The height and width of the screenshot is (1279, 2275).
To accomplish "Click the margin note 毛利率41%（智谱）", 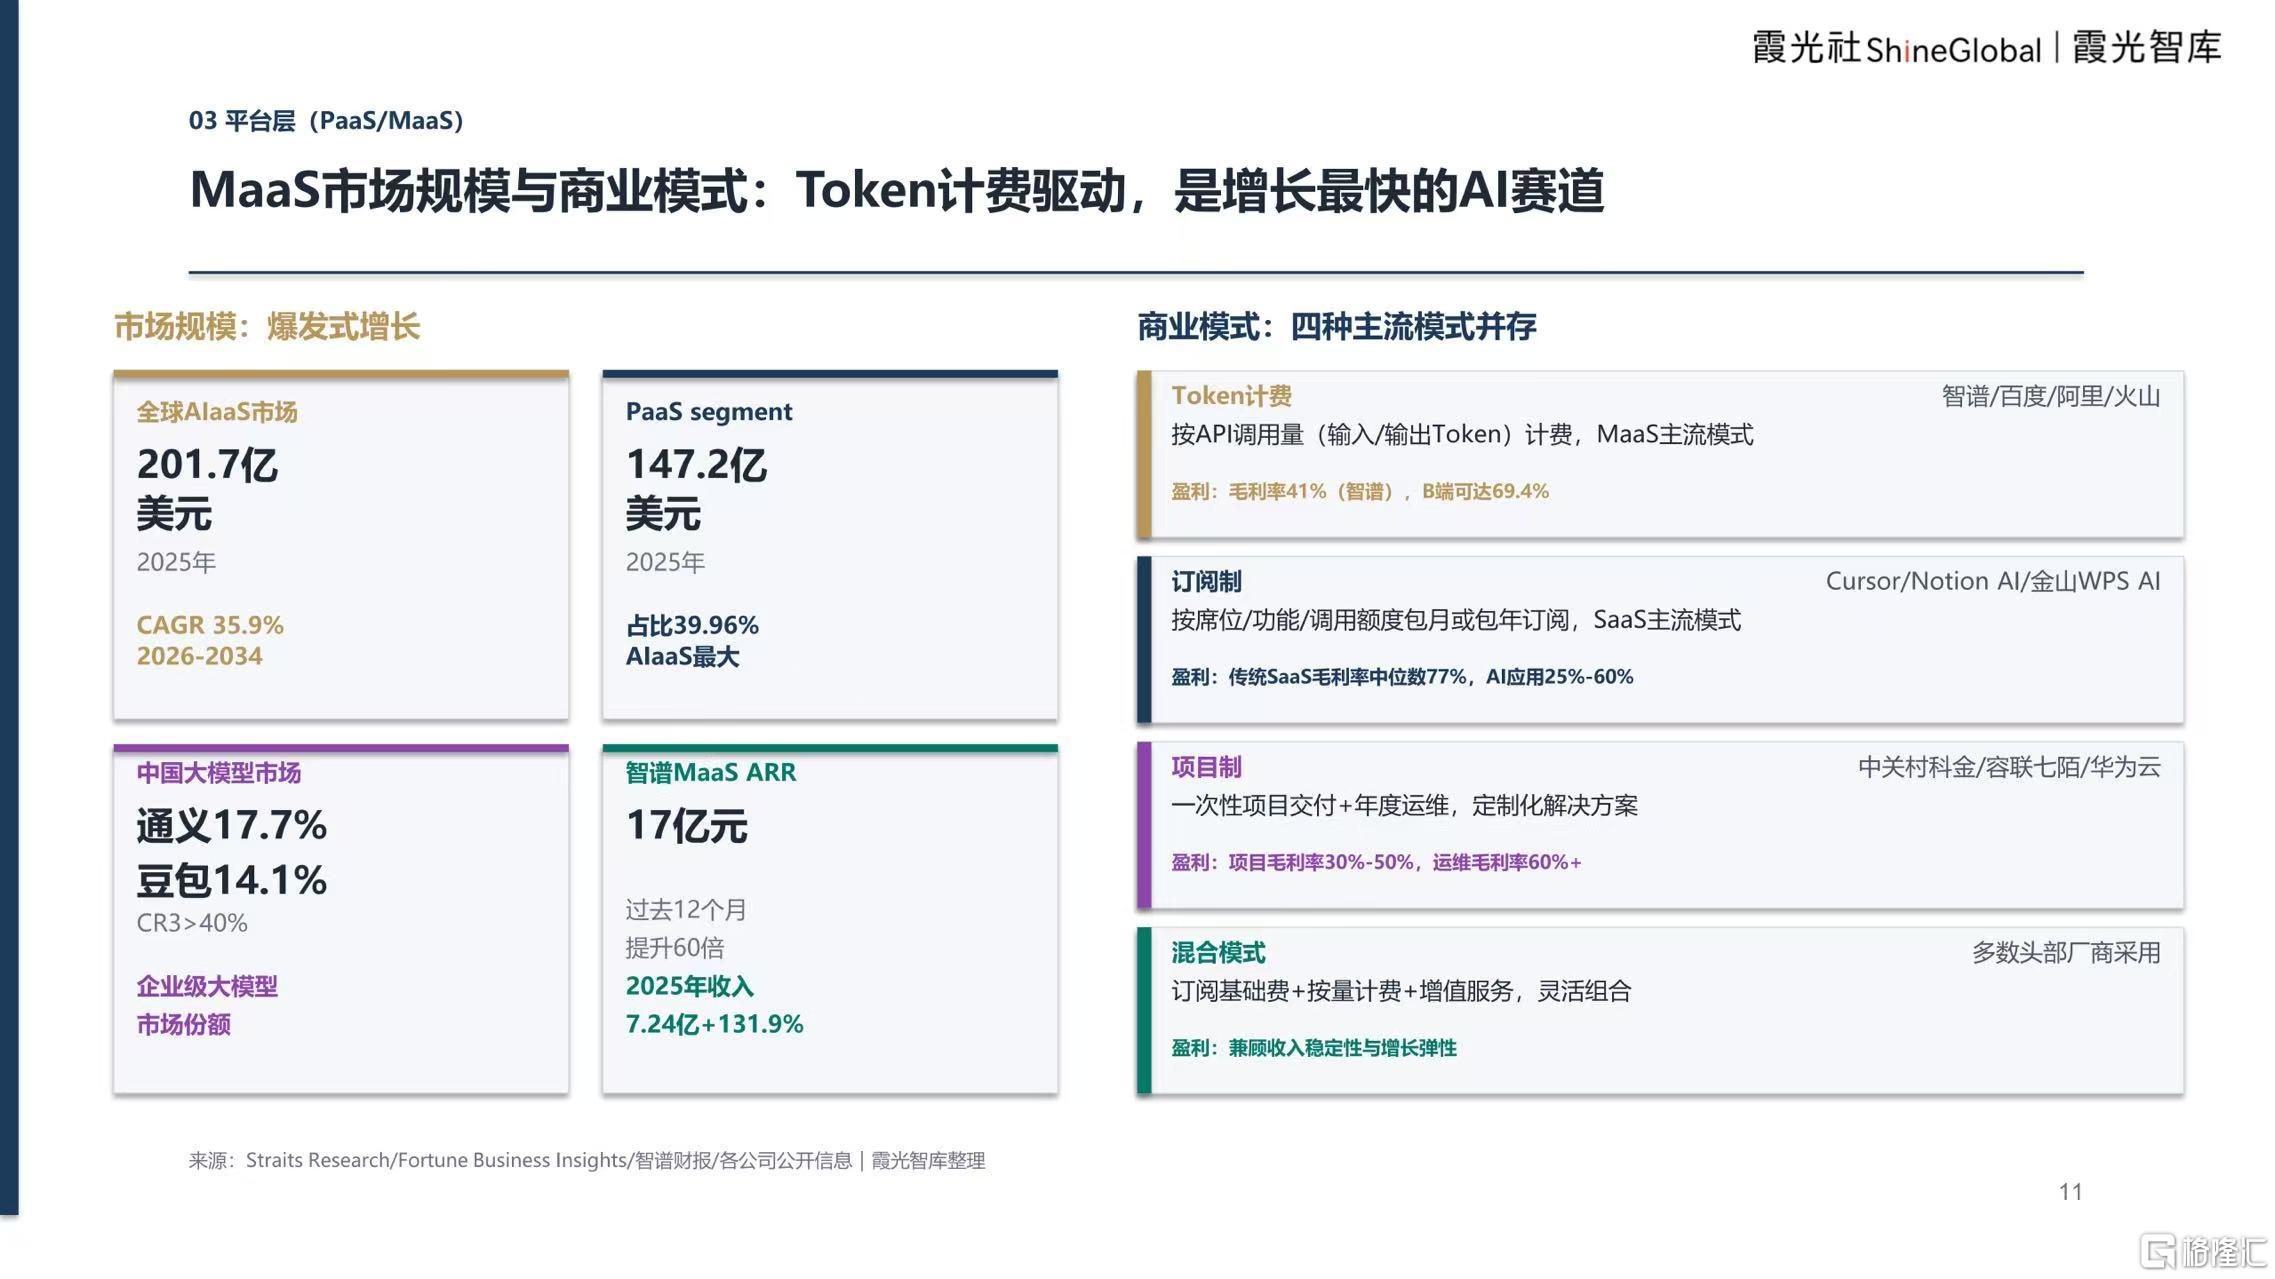I will coord(1312,492).
